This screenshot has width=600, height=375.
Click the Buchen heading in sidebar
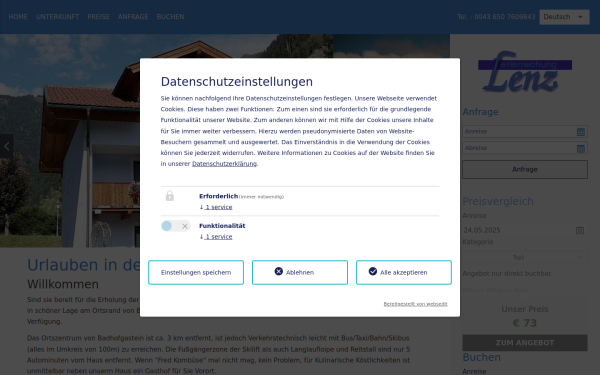(481, 357)
